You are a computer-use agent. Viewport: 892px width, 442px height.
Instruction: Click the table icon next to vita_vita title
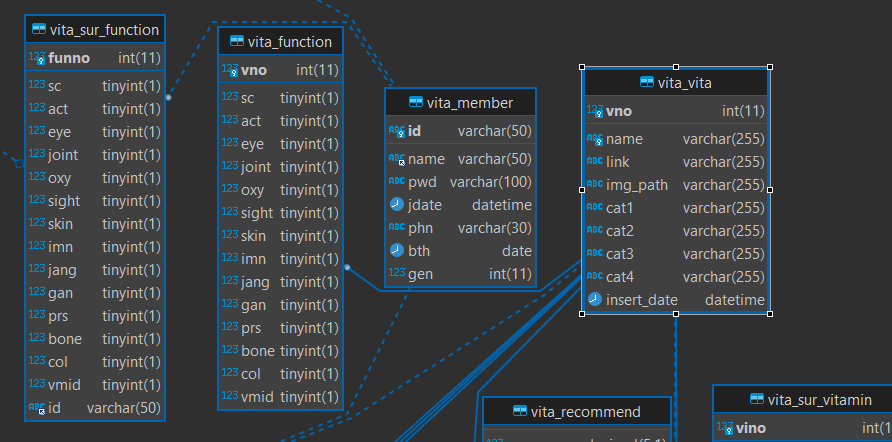tap(647, 82)
